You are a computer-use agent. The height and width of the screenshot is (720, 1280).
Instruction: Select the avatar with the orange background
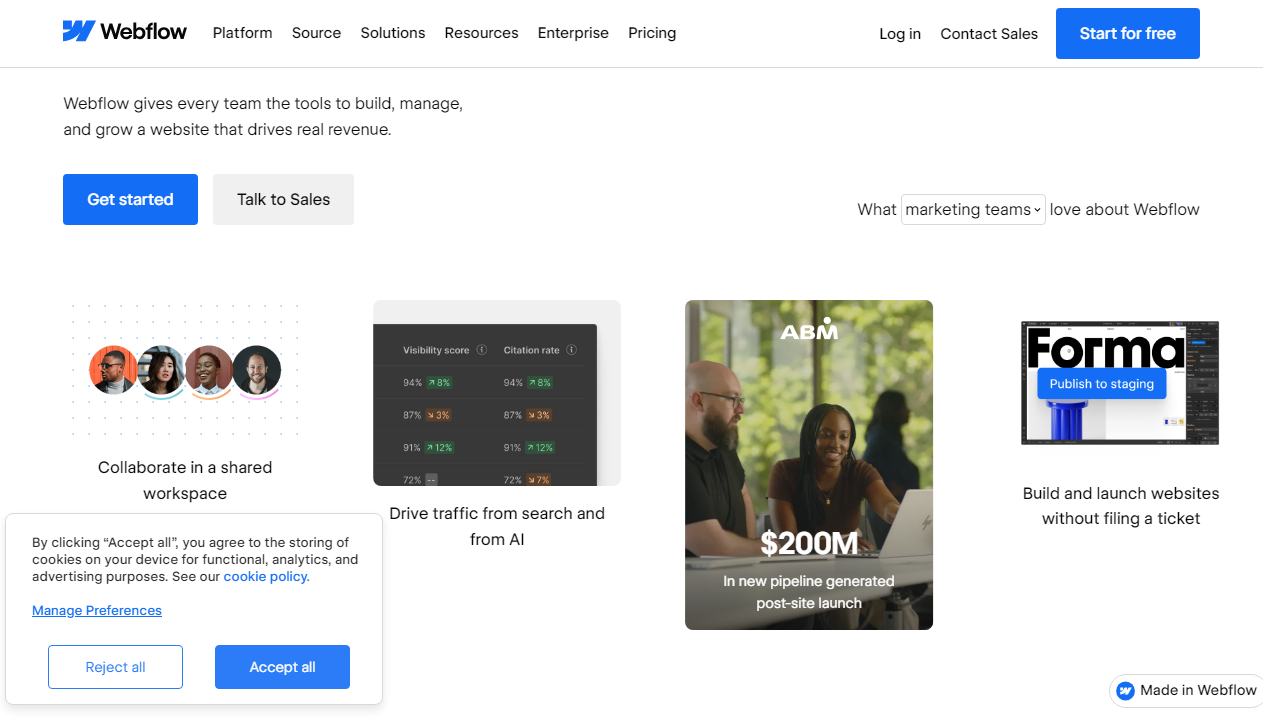[113, 370]
